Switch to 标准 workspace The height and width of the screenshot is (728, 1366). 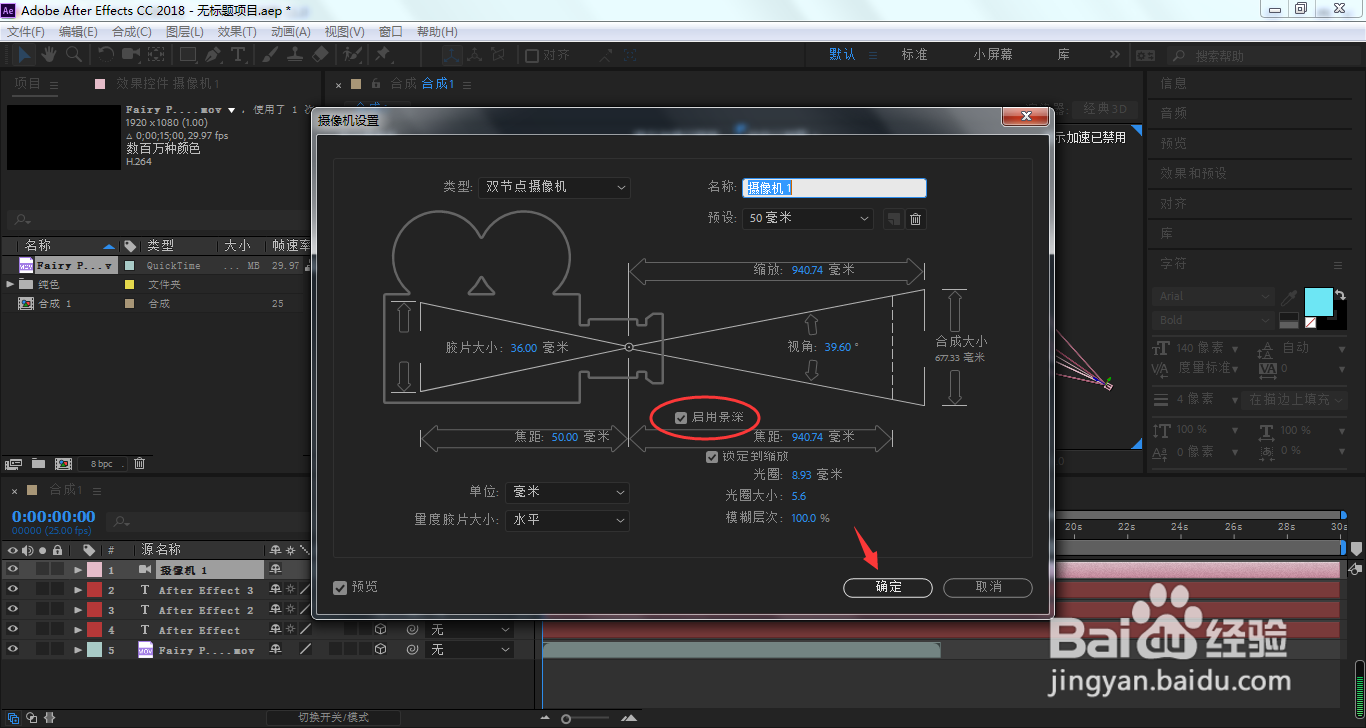[915, 55]
